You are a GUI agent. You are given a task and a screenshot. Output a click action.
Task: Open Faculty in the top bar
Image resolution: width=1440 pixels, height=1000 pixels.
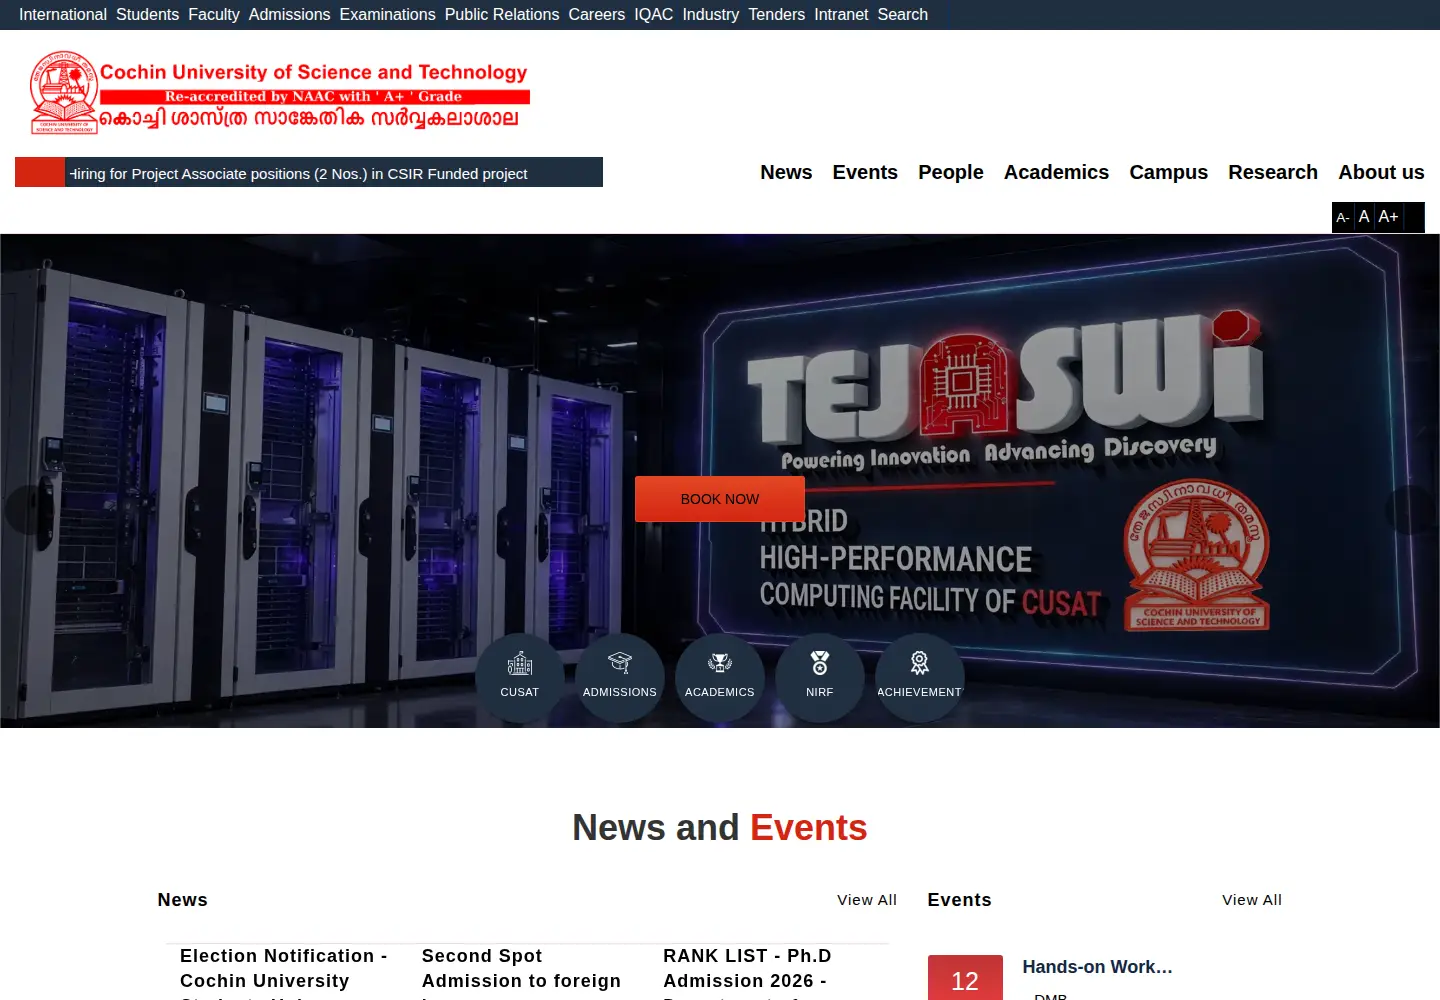(x=214, y=14)
